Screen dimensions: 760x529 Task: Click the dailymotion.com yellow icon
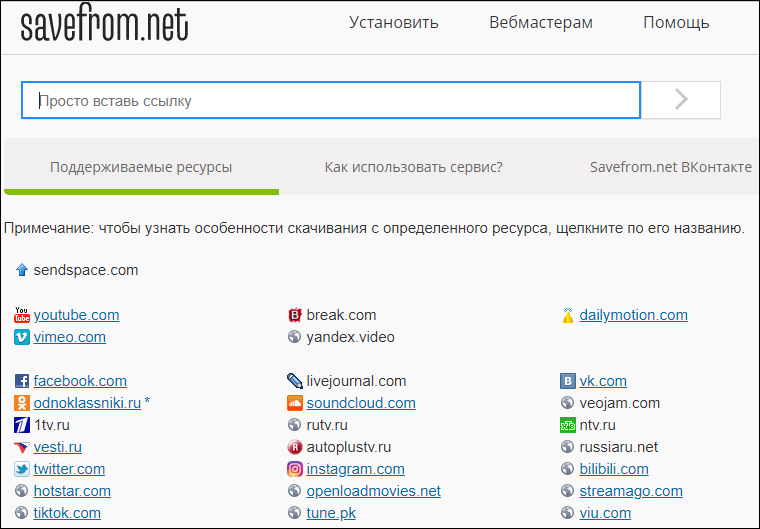[x=568, y=315]
